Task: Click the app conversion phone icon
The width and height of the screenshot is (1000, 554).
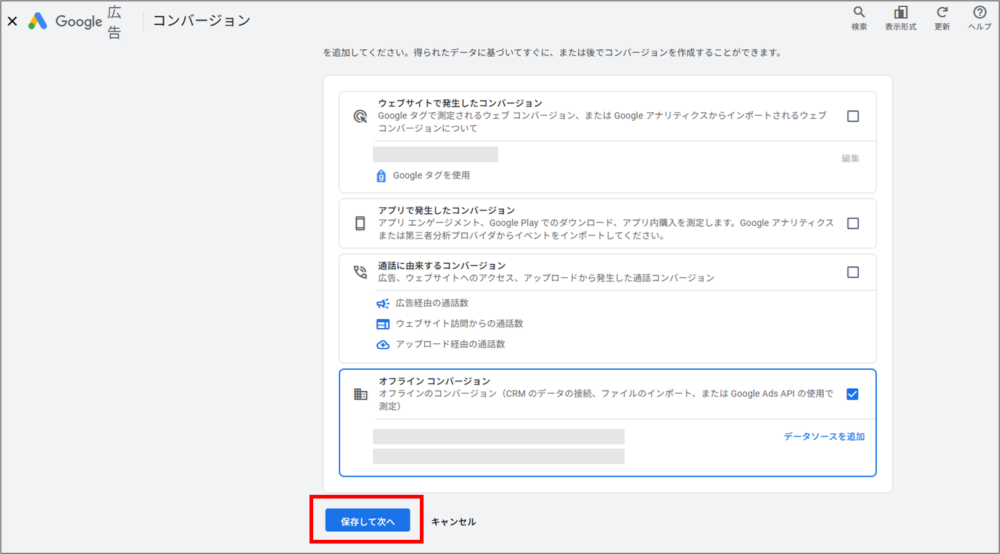Action: (360, 224)
